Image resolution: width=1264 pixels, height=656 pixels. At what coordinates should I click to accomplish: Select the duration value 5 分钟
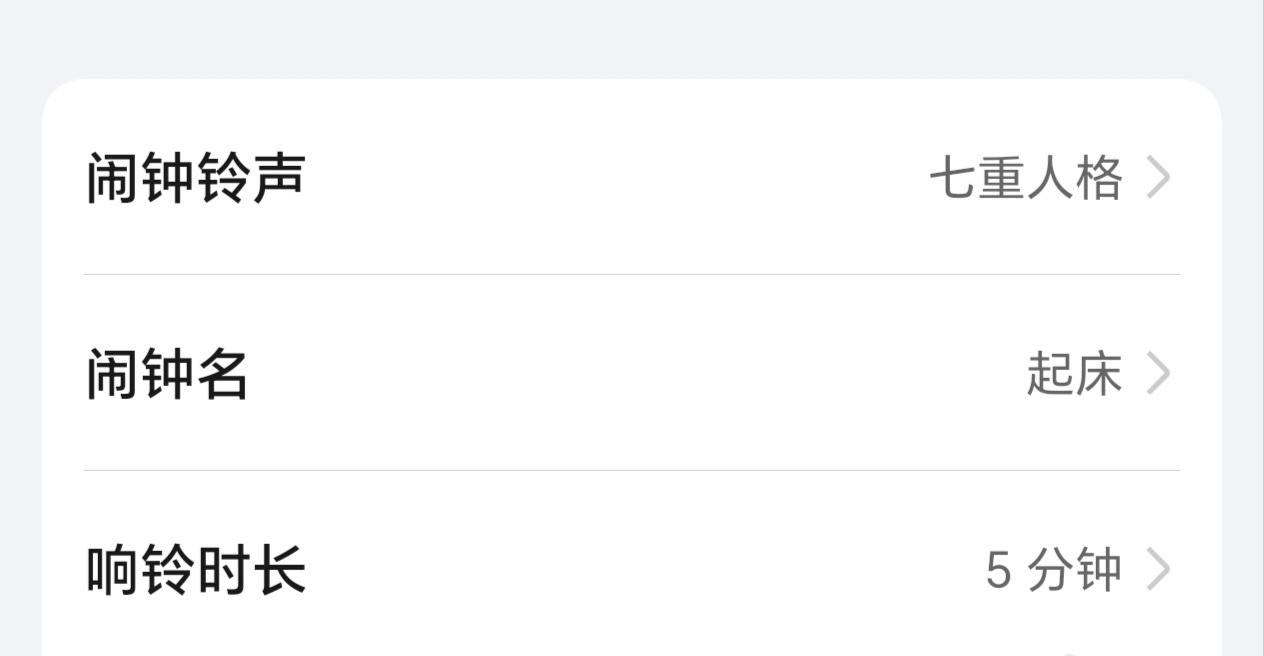(x=1053, y=570)
